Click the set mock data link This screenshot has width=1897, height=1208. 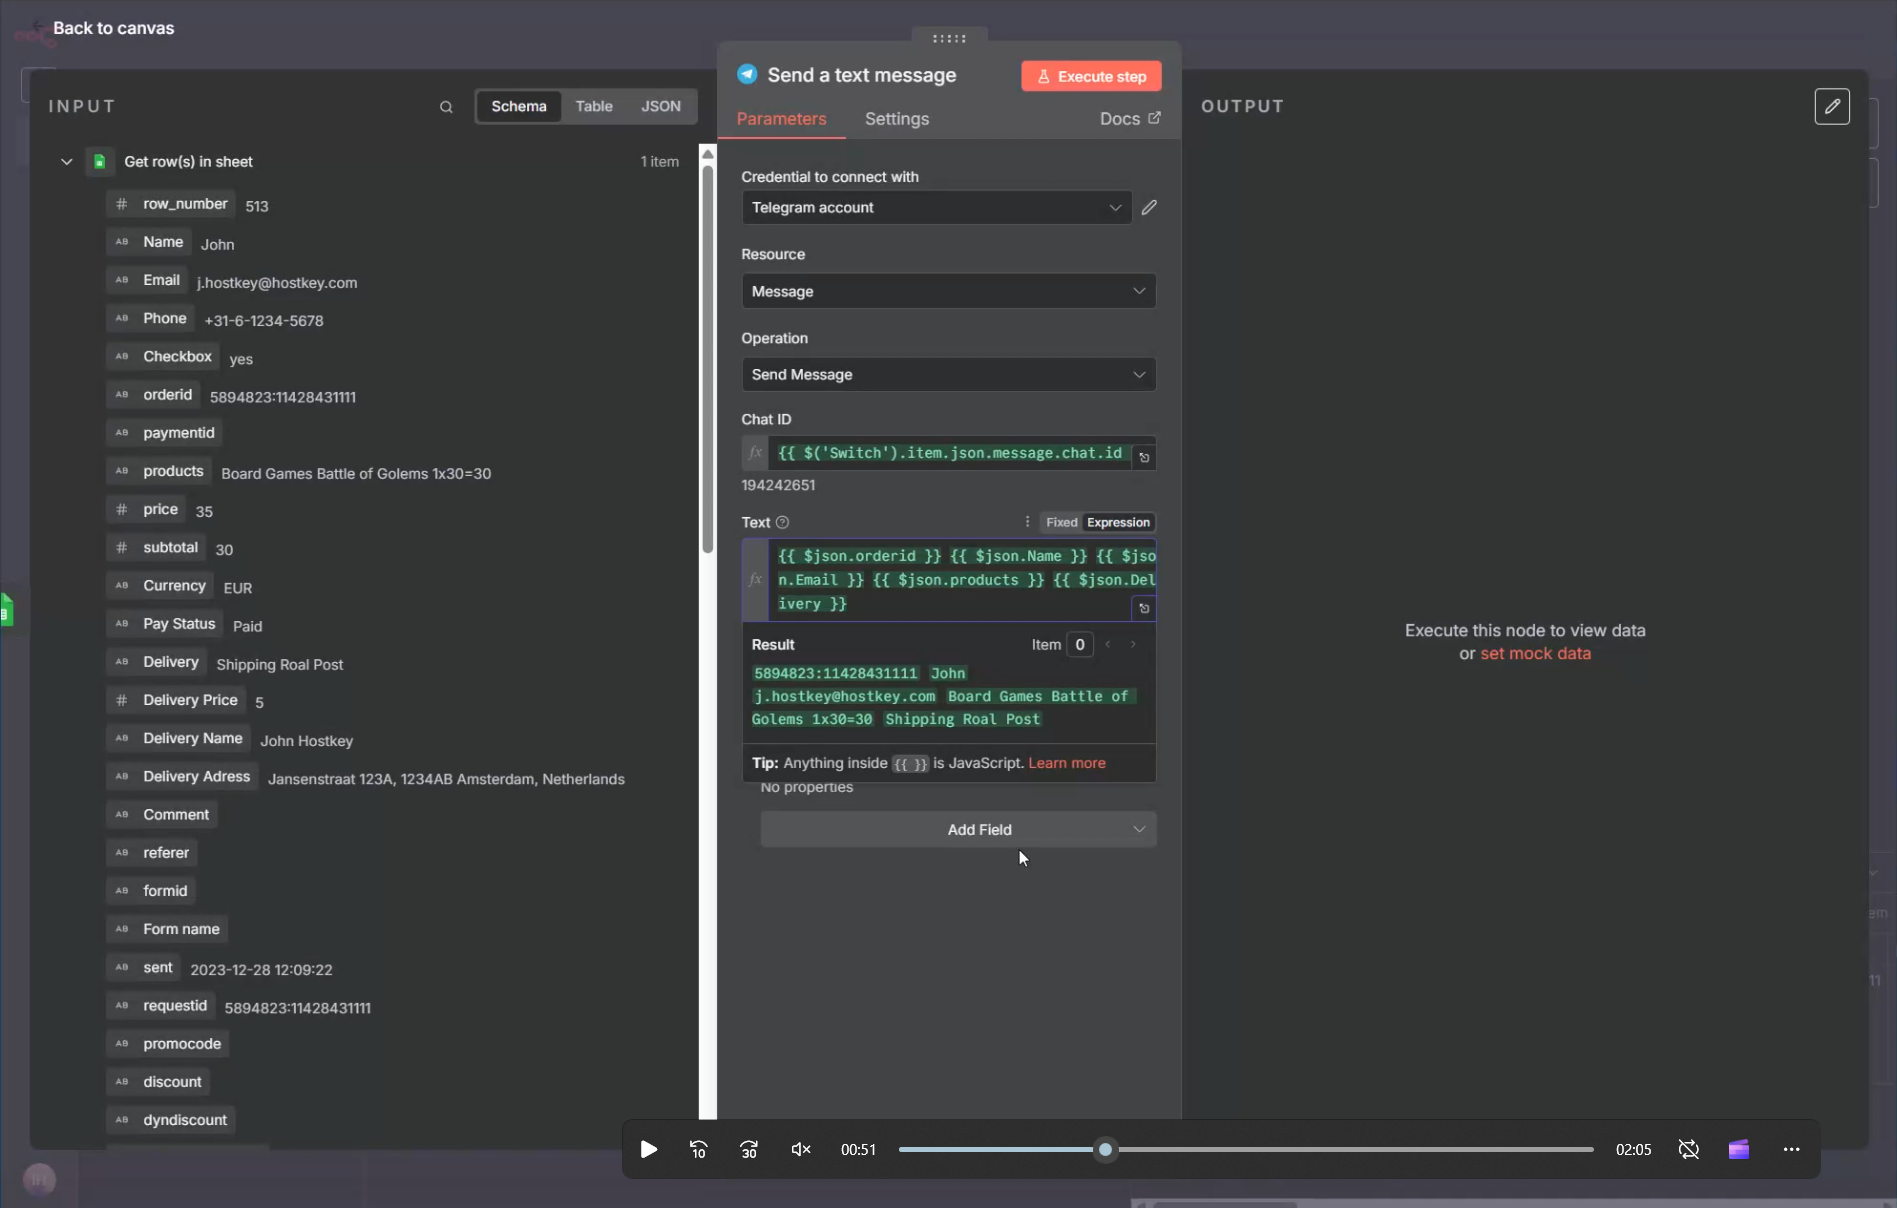click(x=1535, y=653)
